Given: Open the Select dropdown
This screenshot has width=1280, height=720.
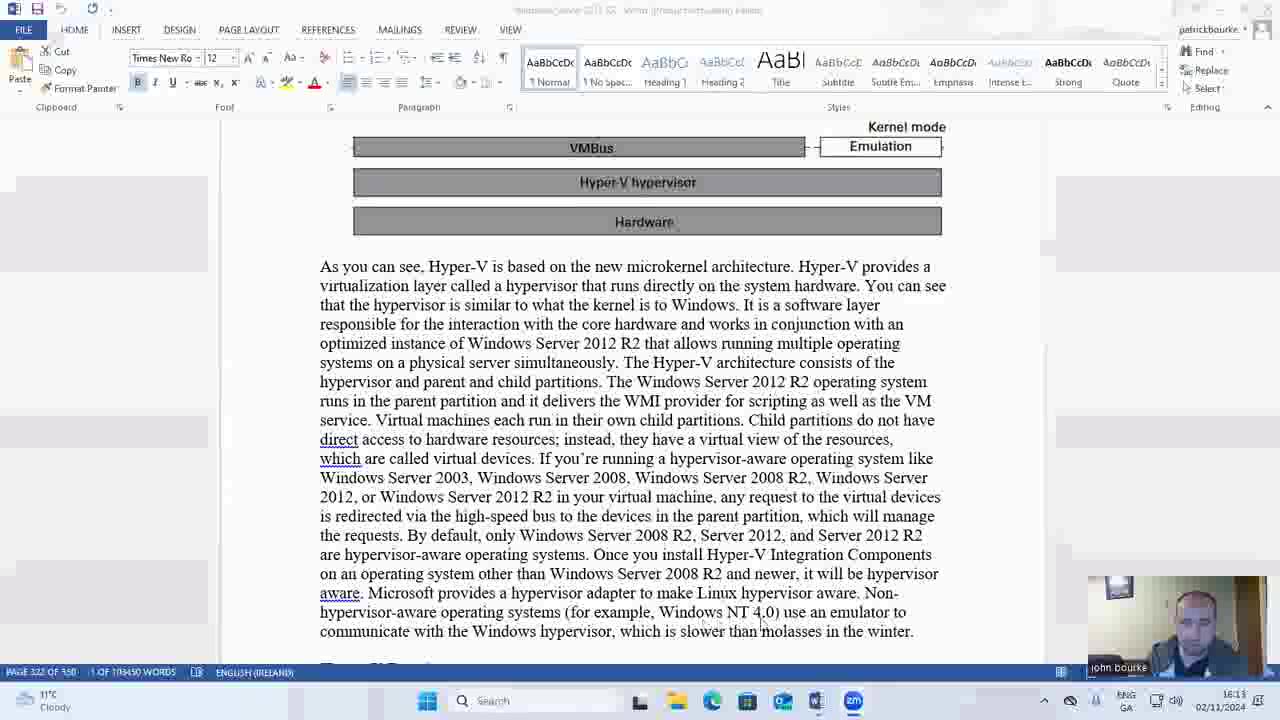Looking at the screenshot, I should (1202, 88).
